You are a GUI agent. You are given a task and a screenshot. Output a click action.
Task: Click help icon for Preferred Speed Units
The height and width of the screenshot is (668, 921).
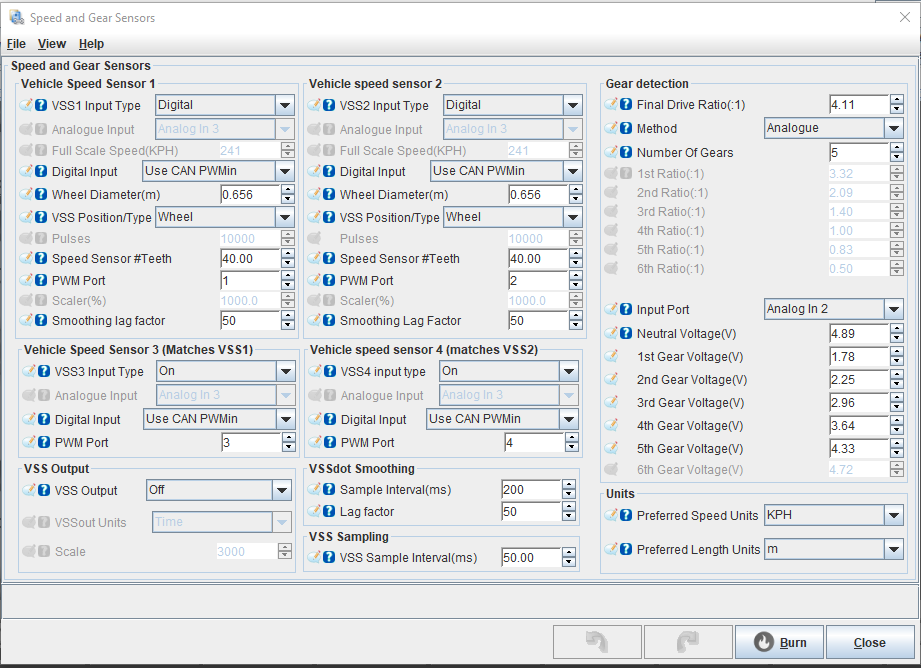point(626,516)
